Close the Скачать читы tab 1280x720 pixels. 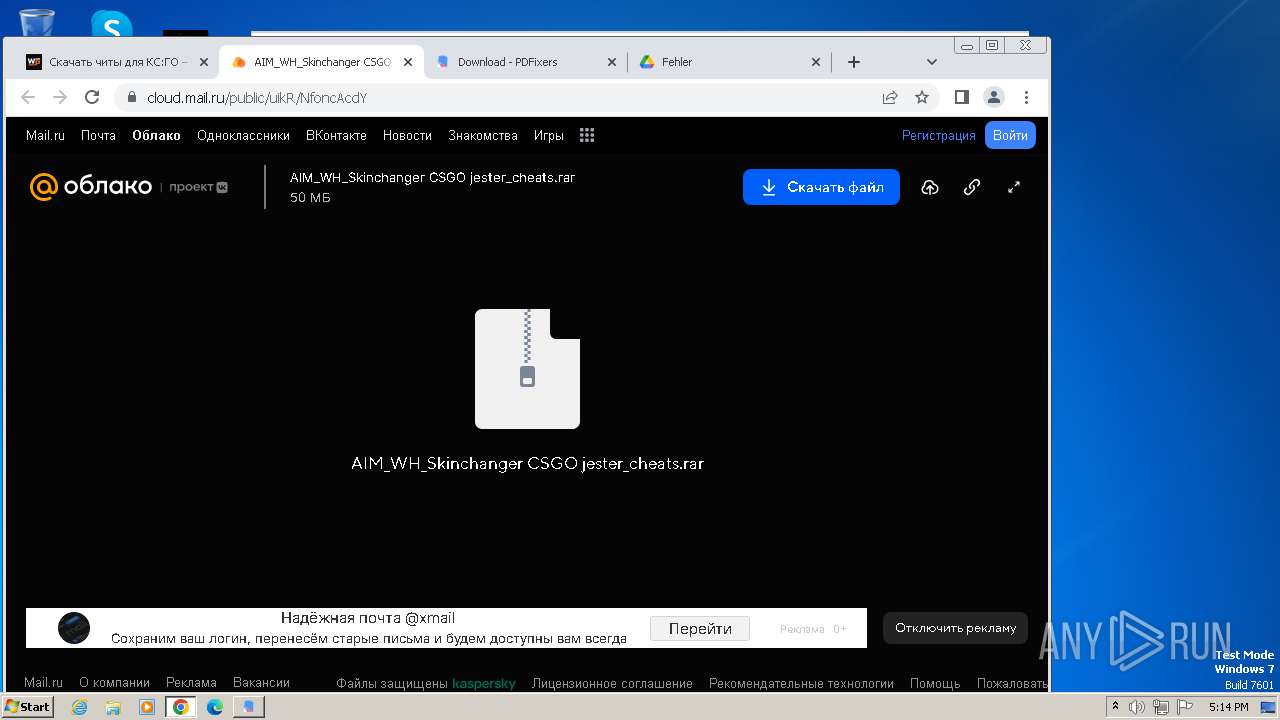204,62
